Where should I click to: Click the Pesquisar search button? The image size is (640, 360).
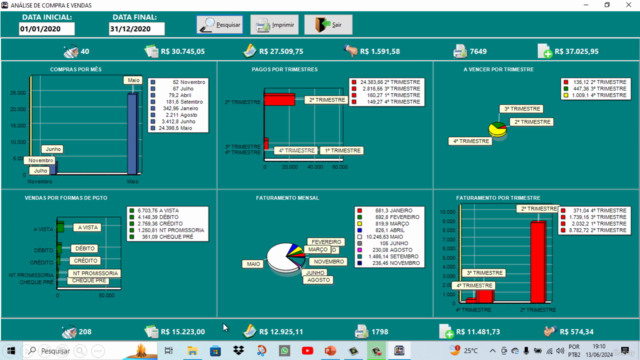point(220,25)
